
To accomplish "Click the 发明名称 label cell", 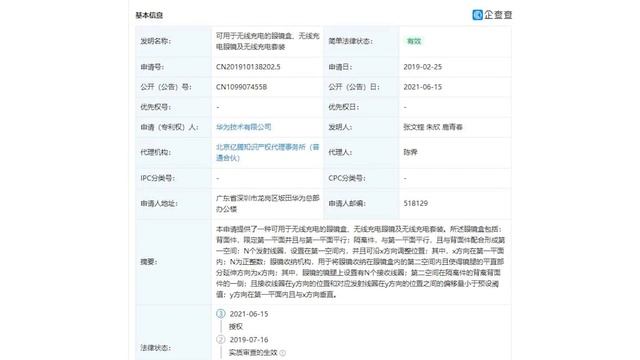I will (173, 41).
